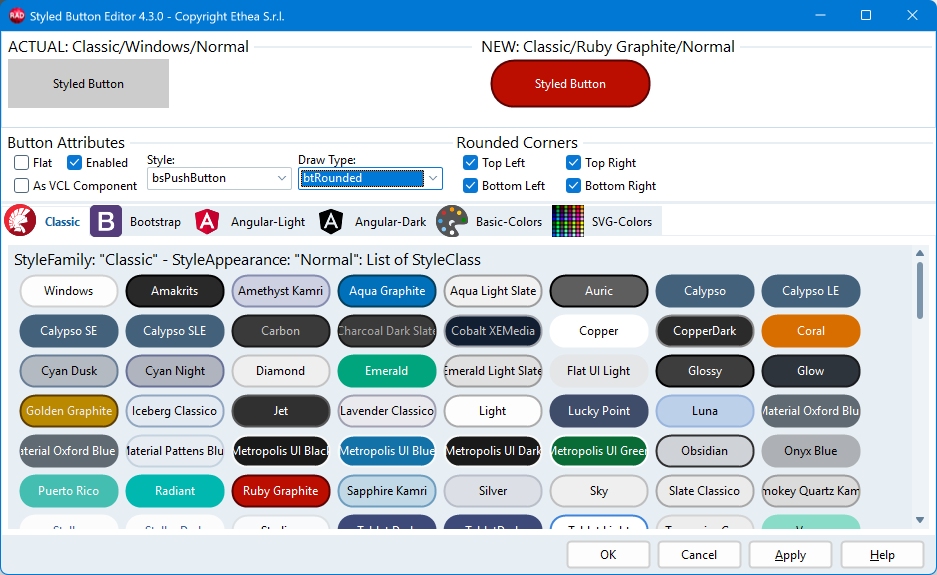Choose the Ruby Graphite style
The image size is (937, 575).
tap(281, 491)
